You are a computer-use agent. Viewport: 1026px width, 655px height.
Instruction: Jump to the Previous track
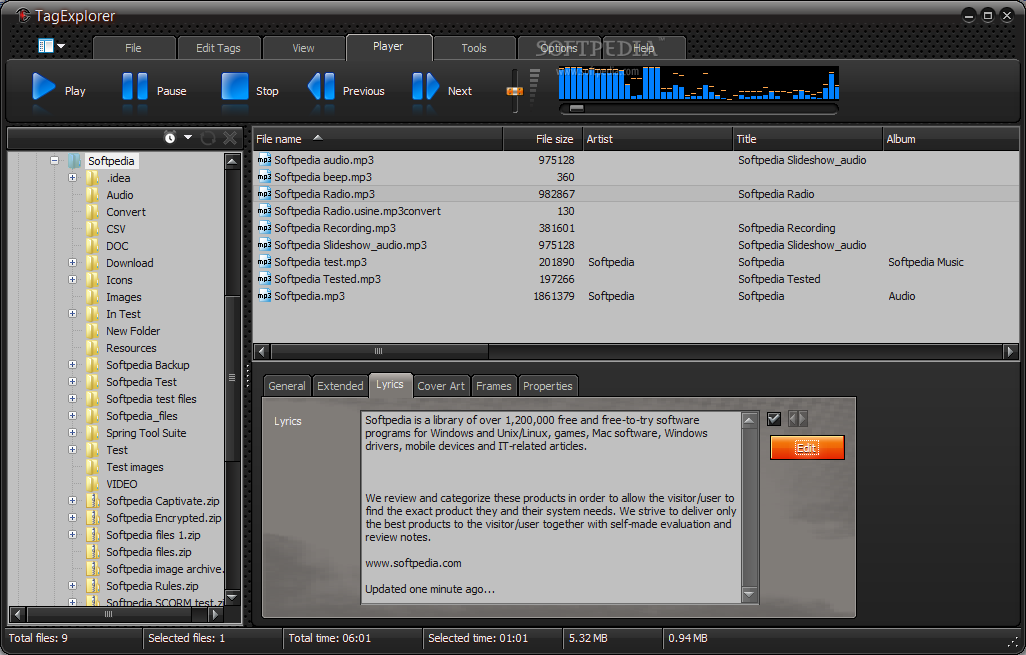pyautogui.click(x=321, y=86)
